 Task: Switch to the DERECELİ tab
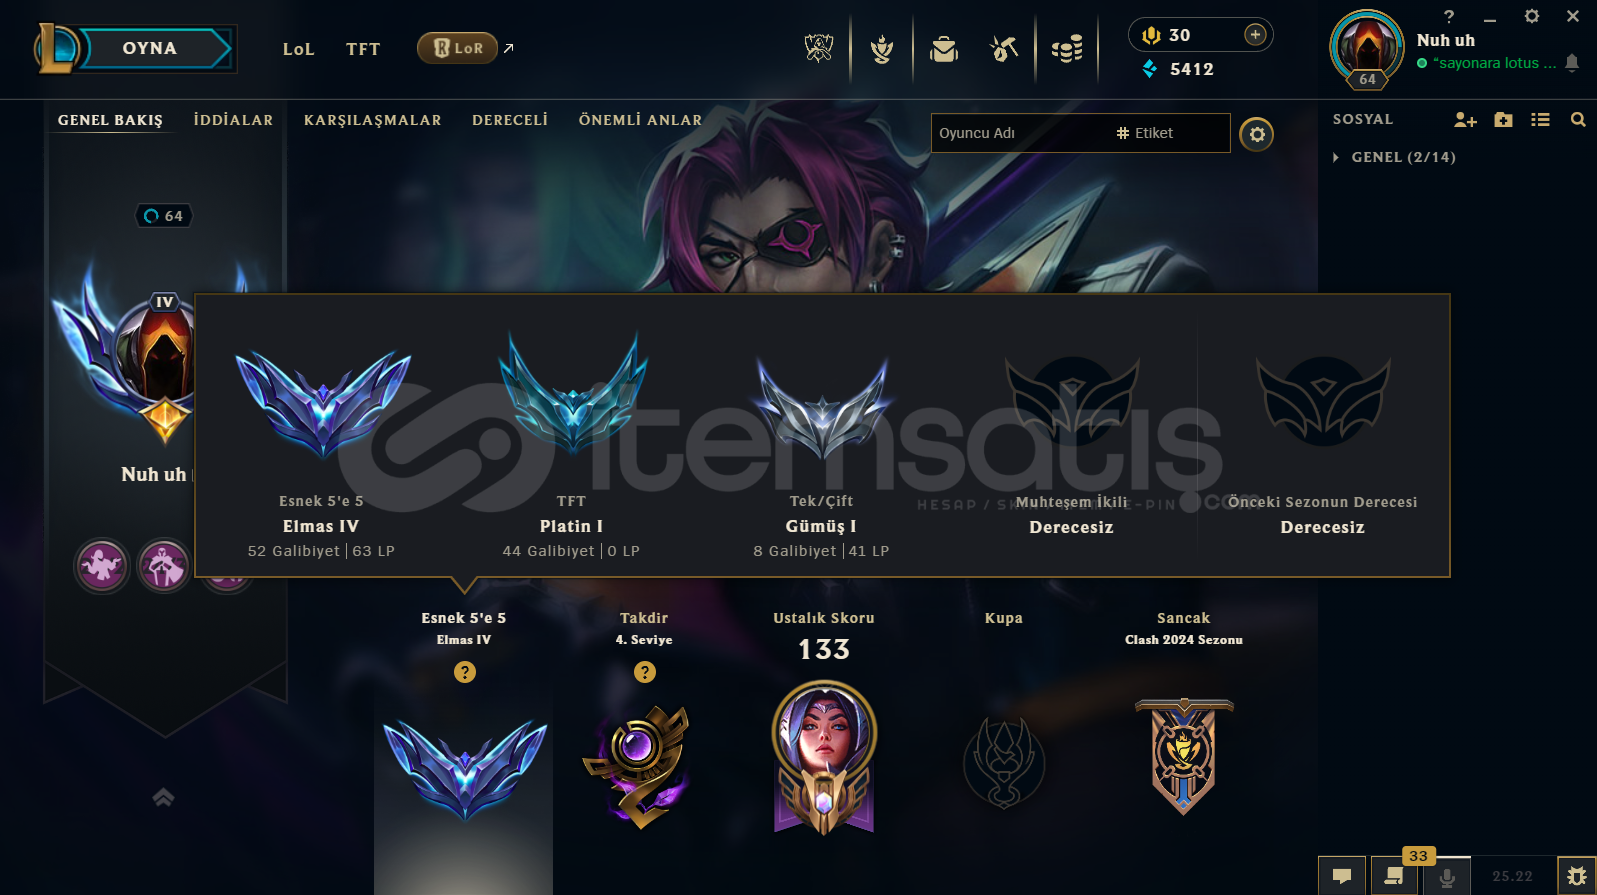[510, 120]
